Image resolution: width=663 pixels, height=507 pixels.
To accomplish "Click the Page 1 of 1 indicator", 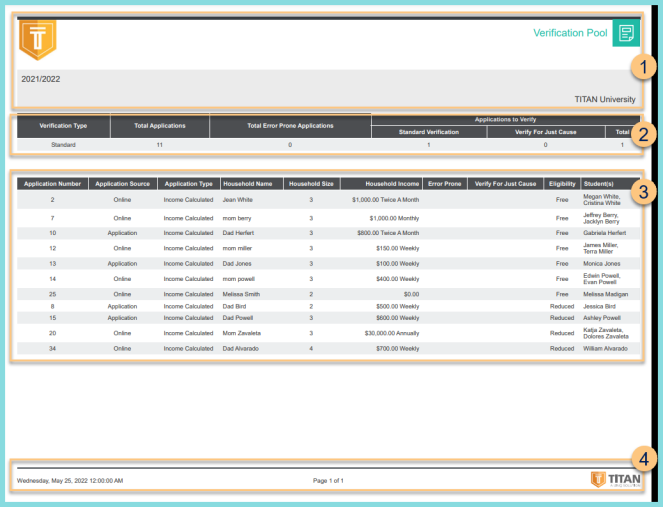I will [328, 481].
